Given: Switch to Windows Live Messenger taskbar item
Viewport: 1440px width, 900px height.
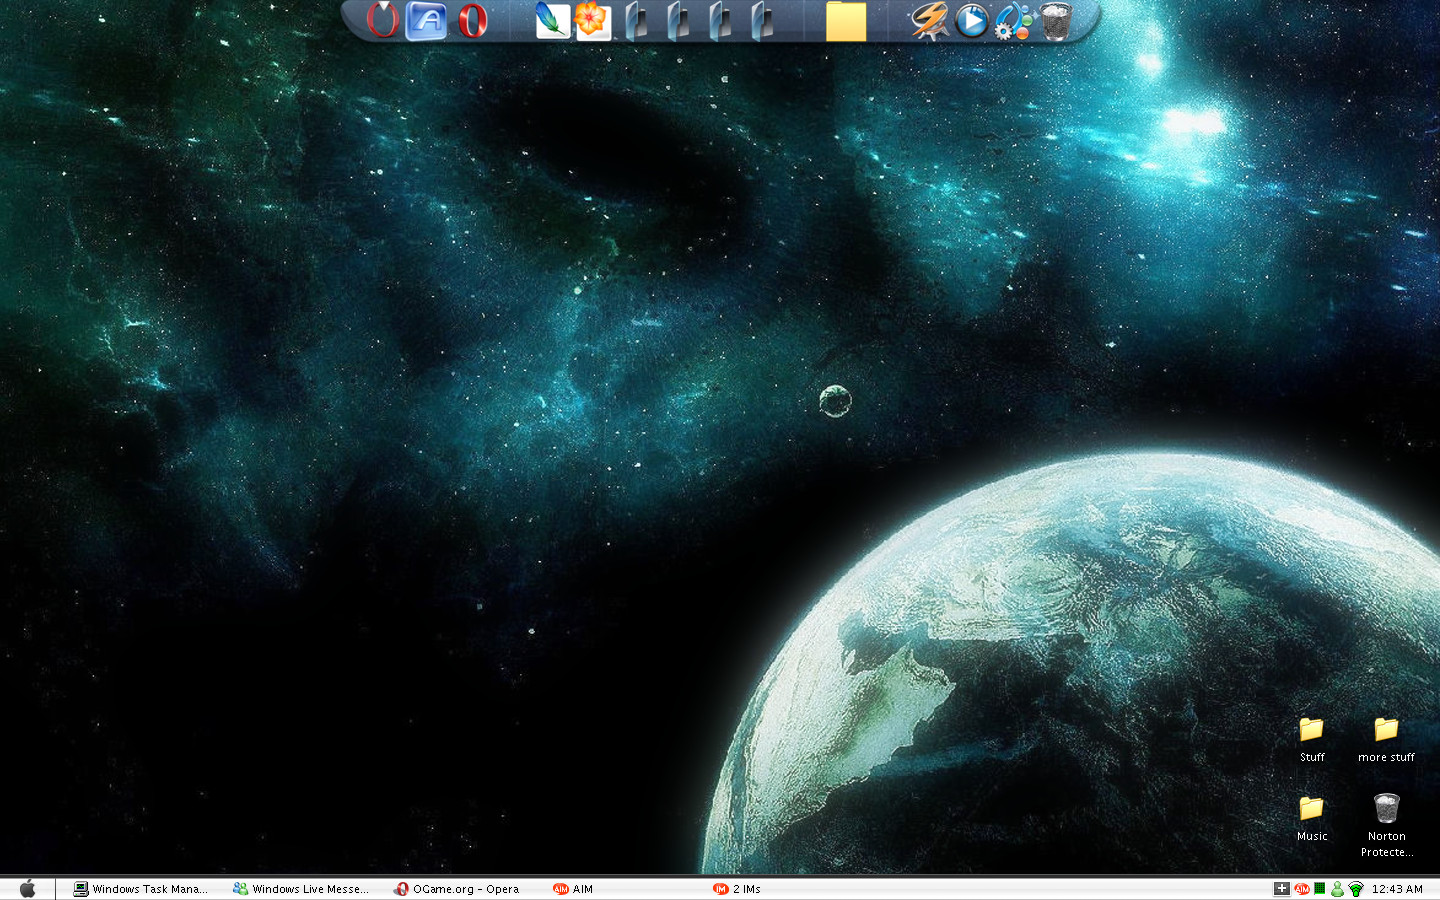Looking at the screenshot, I should tap(301, 888).
